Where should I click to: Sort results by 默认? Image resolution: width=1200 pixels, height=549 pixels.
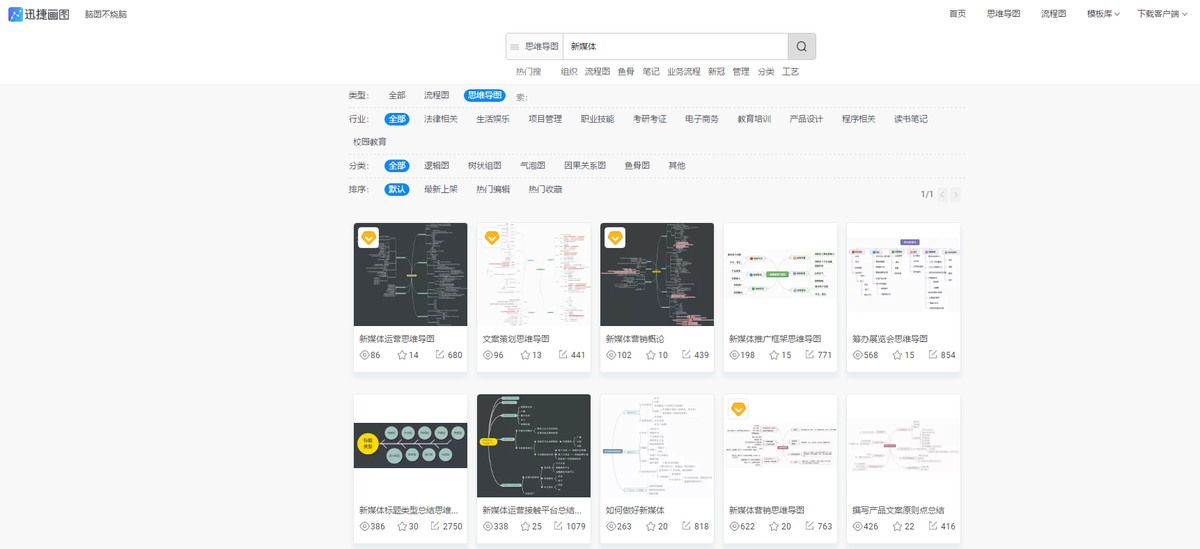[x=397, y=189]
